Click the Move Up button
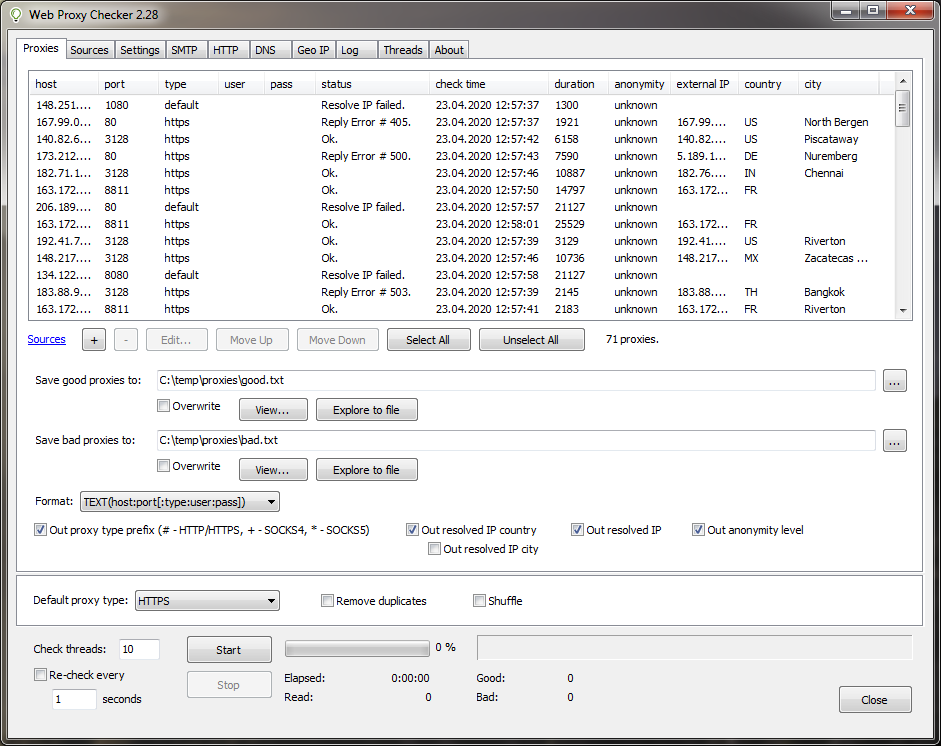Screen dimensions: 941x746 [x=251, y=340]
